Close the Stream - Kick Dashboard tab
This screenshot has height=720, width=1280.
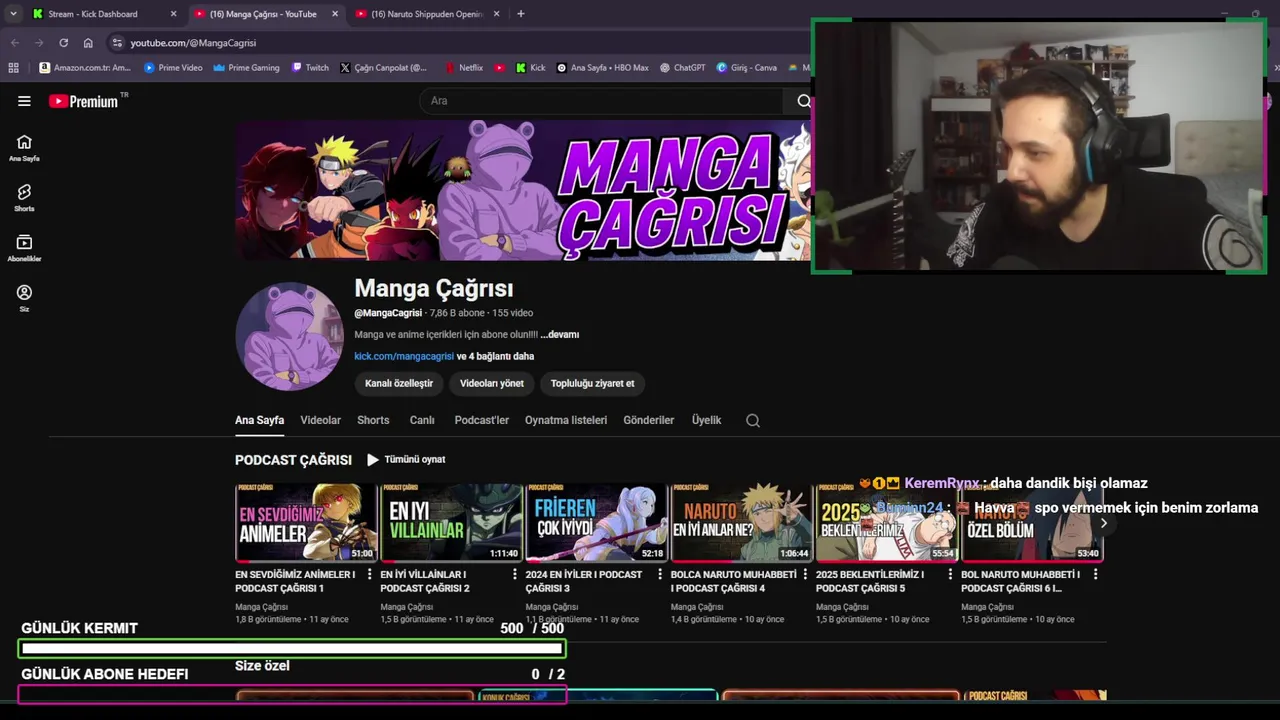pos(173,14)
